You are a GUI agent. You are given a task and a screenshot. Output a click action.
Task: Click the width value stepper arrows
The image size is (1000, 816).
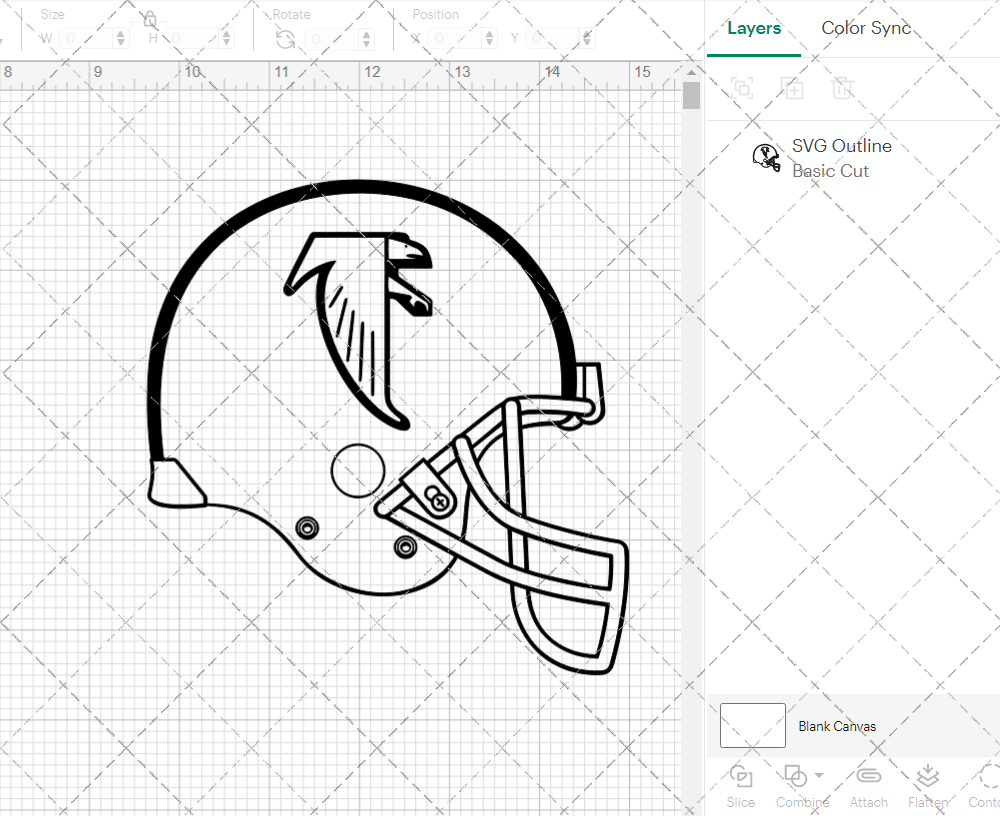[120, 37]
